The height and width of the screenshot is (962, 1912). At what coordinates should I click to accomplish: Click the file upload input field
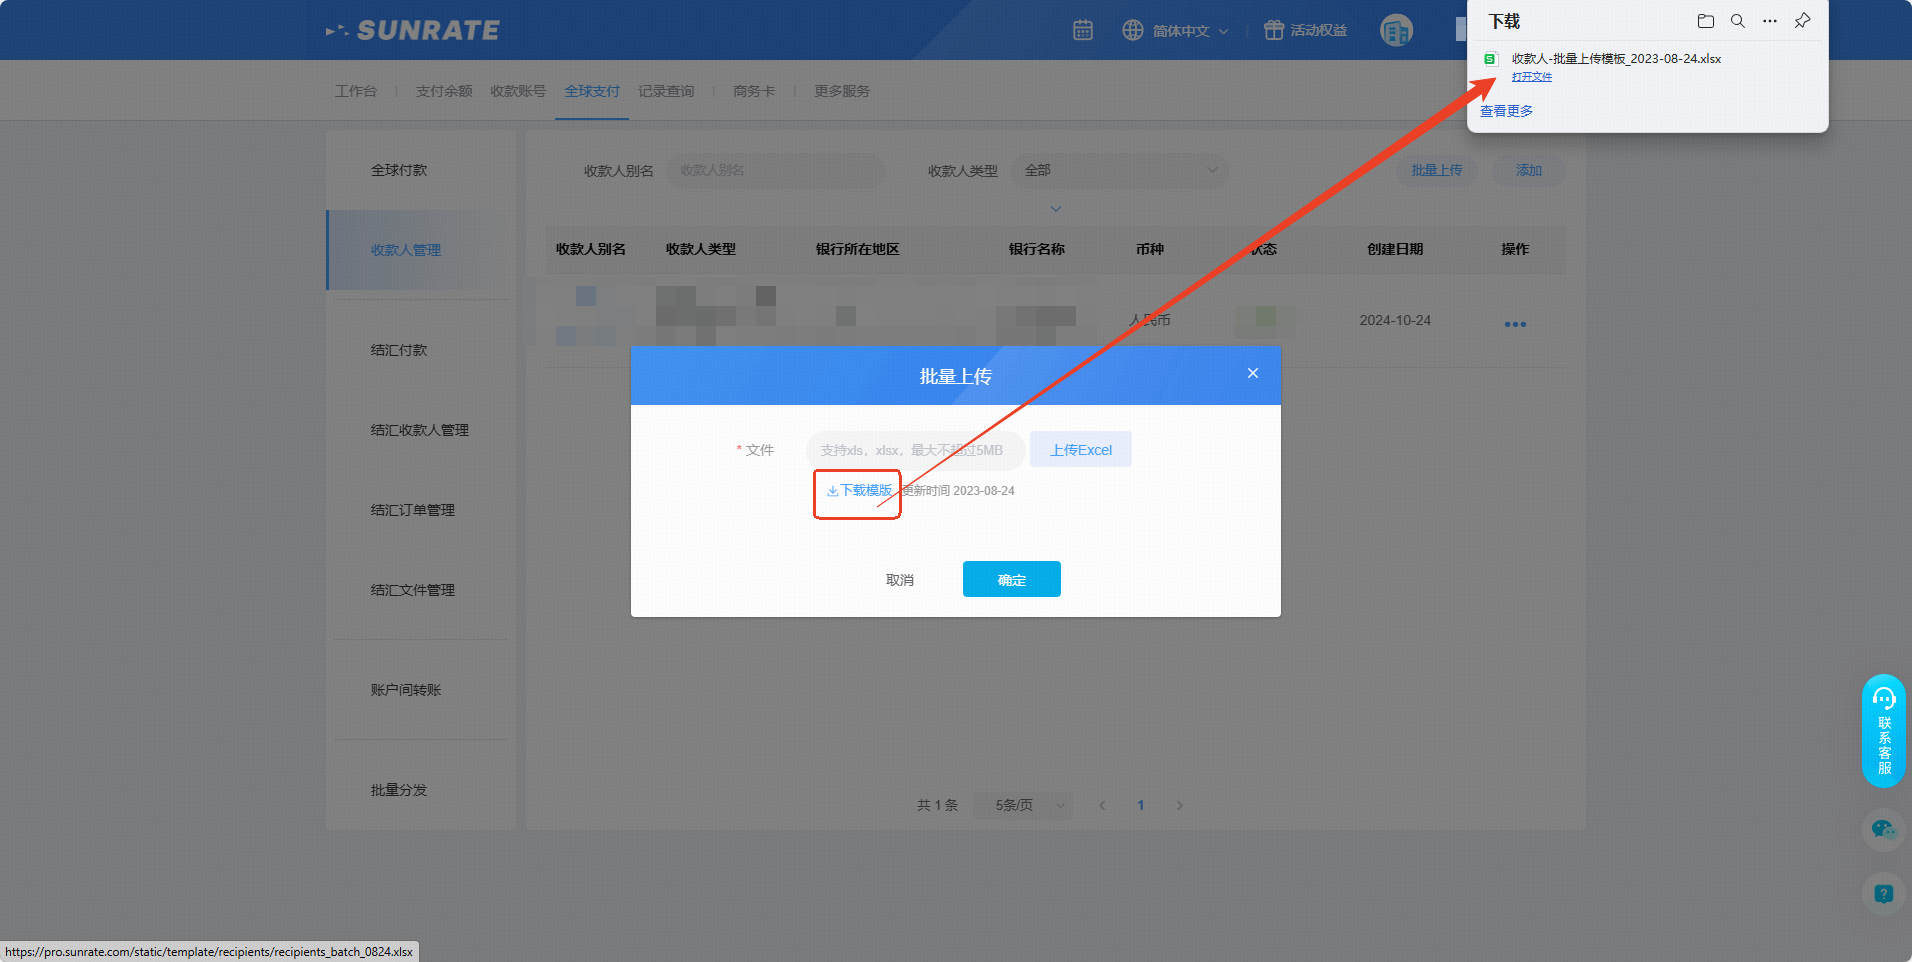[914, 450]
